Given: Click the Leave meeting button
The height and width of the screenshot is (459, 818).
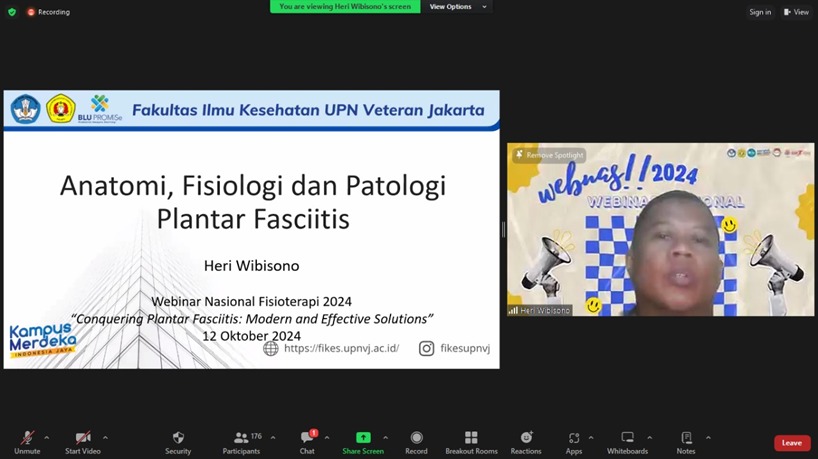Looking at the screenshot, I should tap(791, 443).
